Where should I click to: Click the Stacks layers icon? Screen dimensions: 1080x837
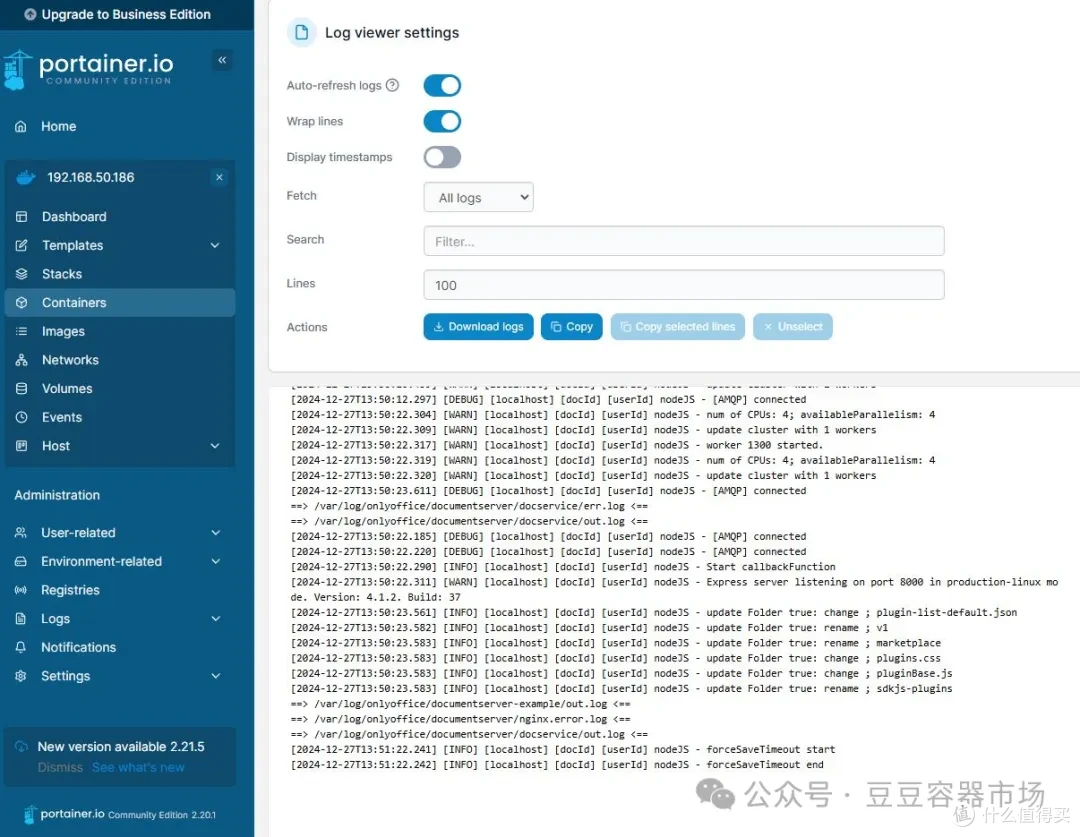click(21, 274)
